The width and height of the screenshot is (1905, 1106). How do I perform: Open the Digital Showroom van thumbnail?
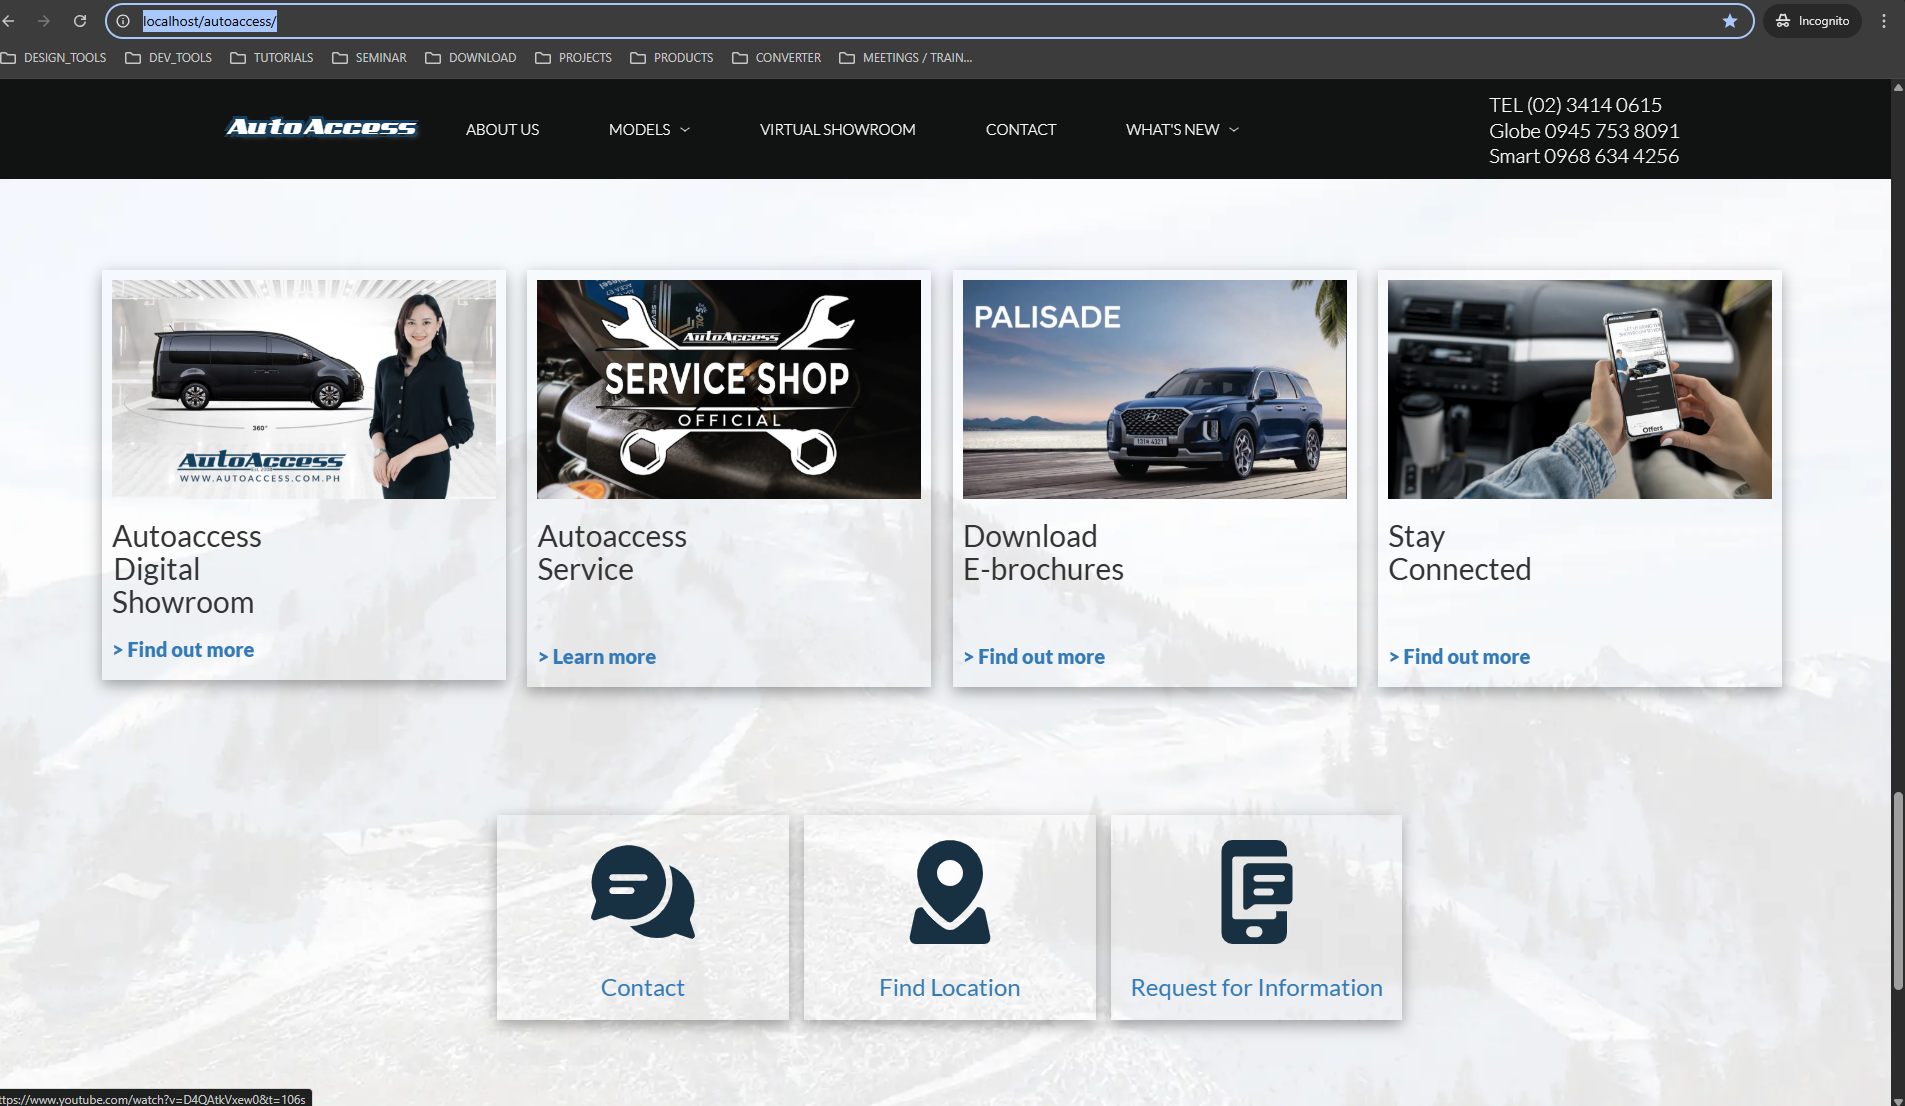click(304, 389)
